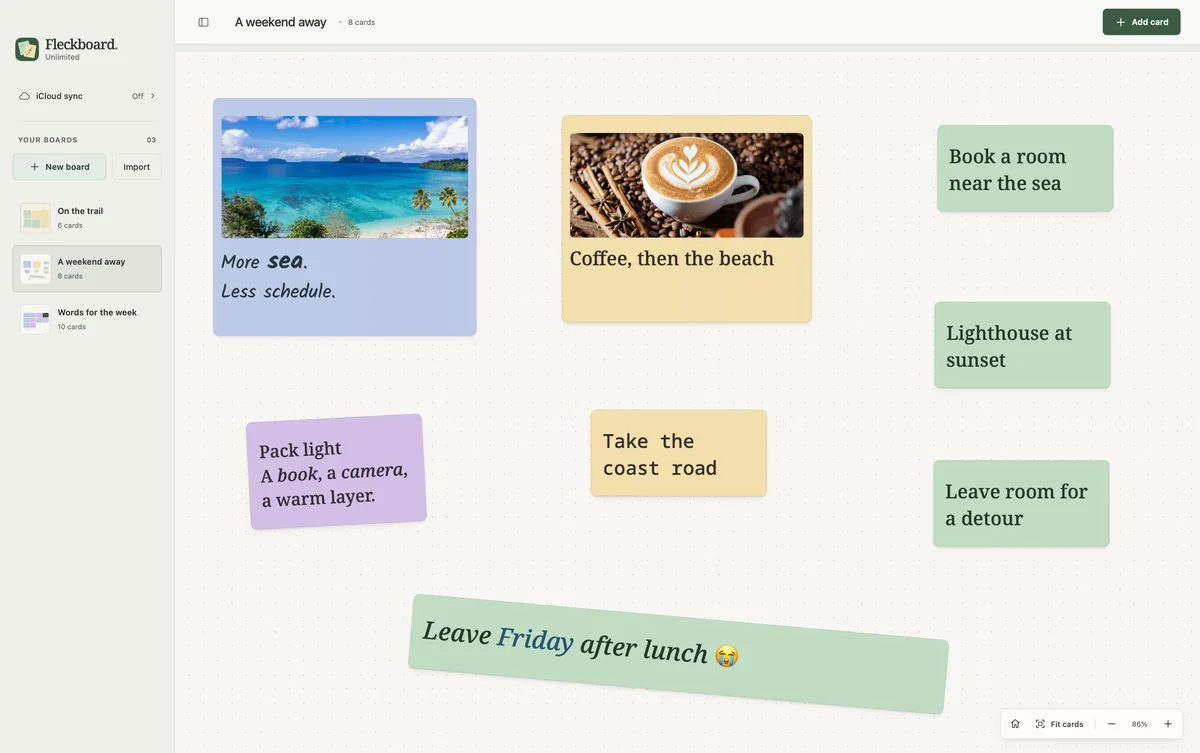Open the Words for the week board
Viewport: 1200px width, 753px height.
(x=87, y=319)
